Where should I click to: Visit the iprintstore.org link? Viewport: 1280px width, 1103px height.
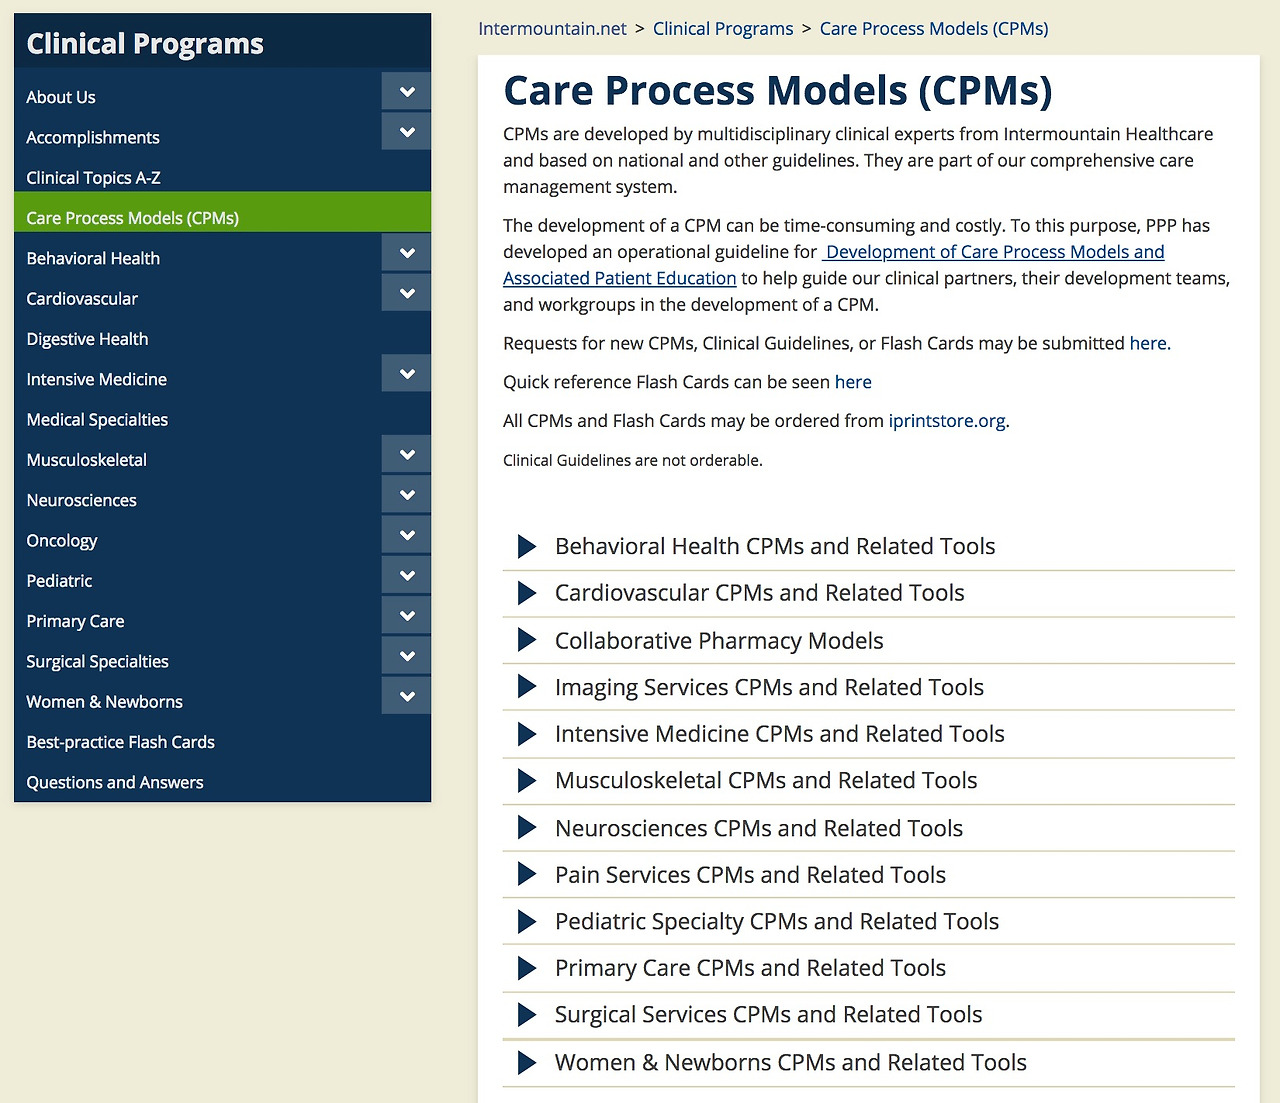947,421
